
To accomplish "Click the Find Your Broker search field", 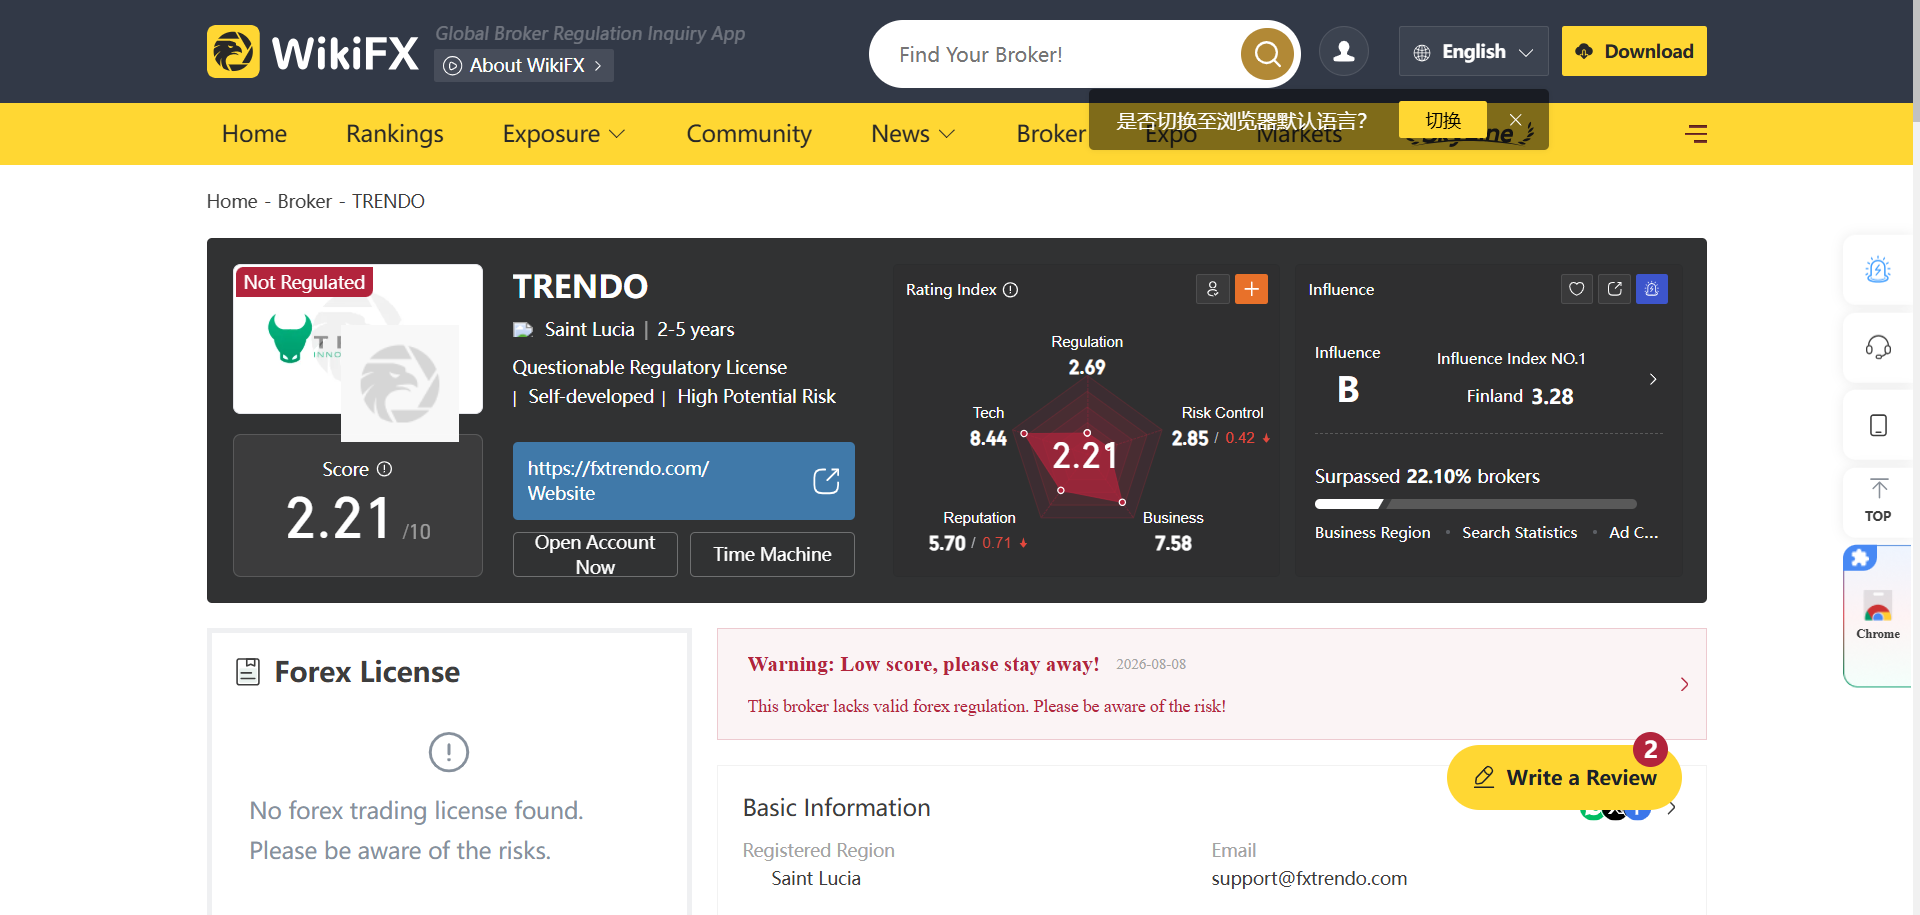I will 1065,54.
